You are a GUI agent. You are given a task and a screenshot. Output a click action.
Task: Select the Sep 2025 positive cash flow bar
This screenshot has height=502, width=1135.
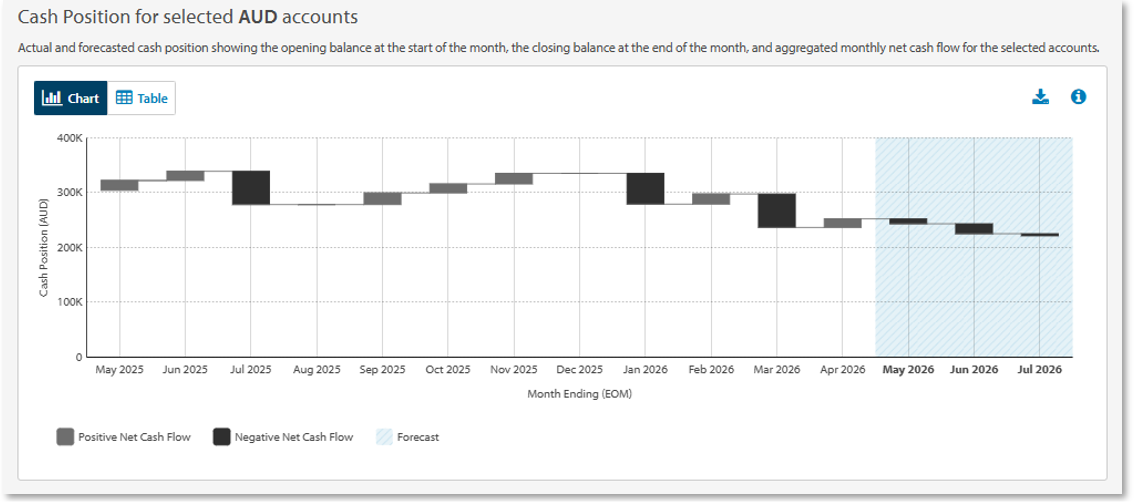point(383,199)
